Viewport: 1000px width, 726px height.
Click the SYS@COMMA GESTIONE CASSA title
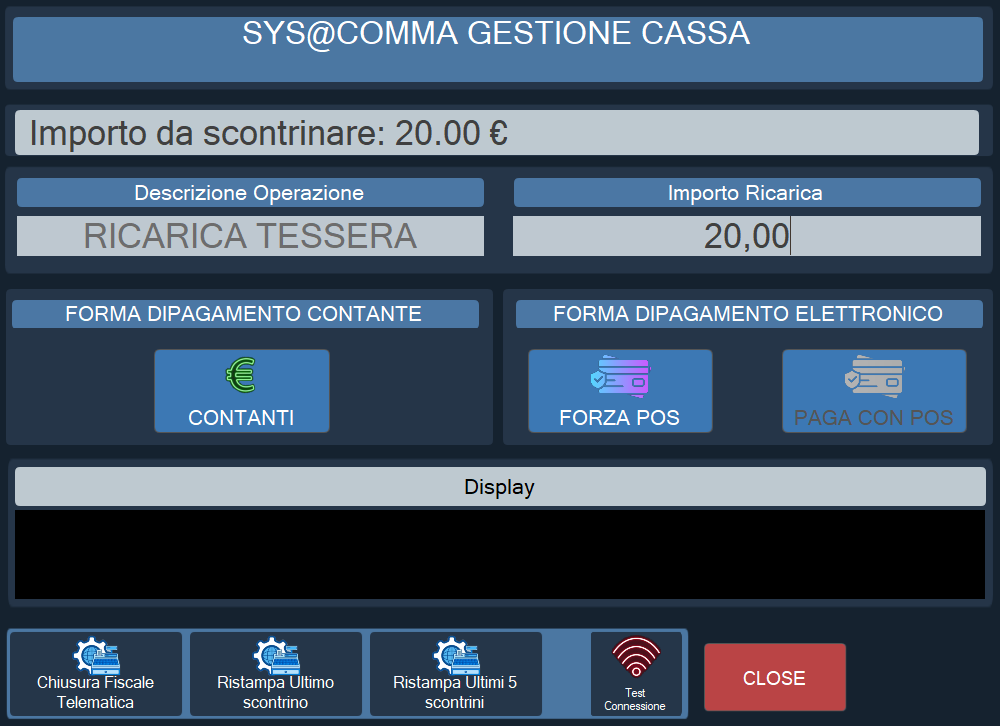pyautogui.click(x=496, y=33)
